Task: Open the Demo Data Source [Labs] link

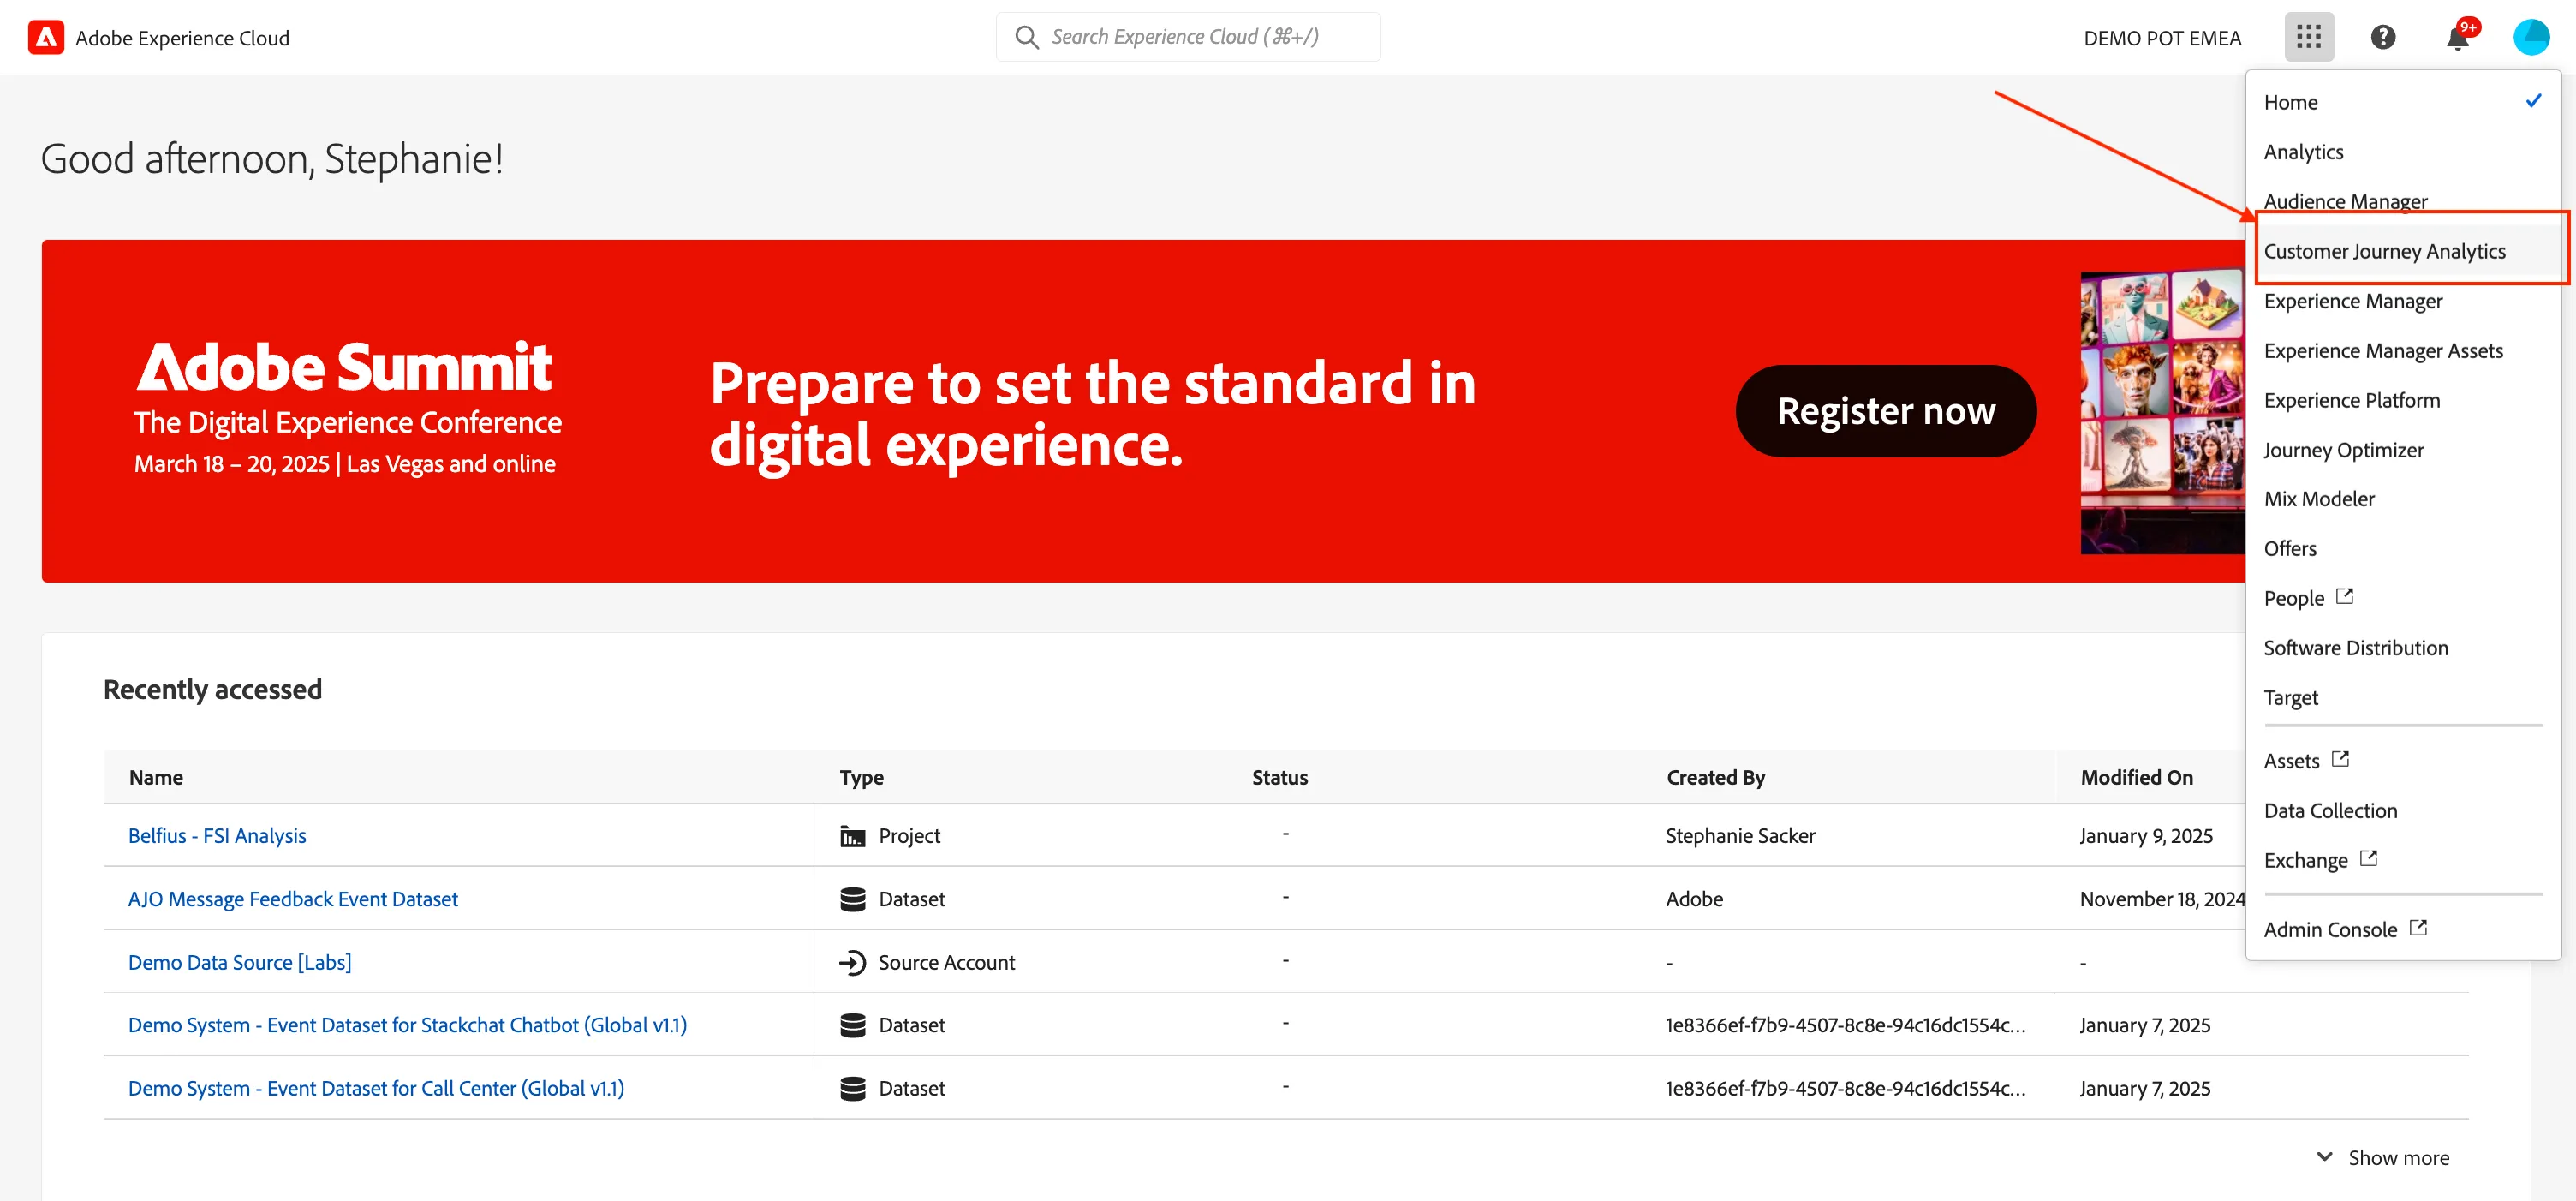Action: pyautogui.click(x=240, y=962)
